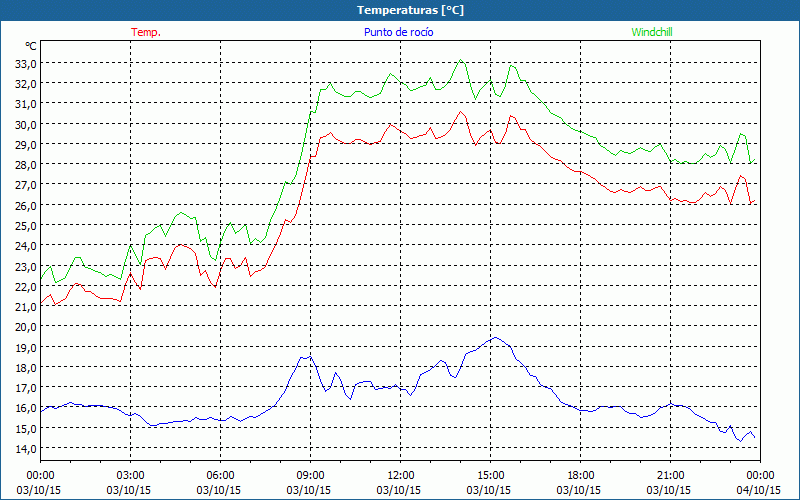The height and width of the screenshot is (500, 800).
Task: Click the '24,0' y-axis value
Action: (26, 246)
